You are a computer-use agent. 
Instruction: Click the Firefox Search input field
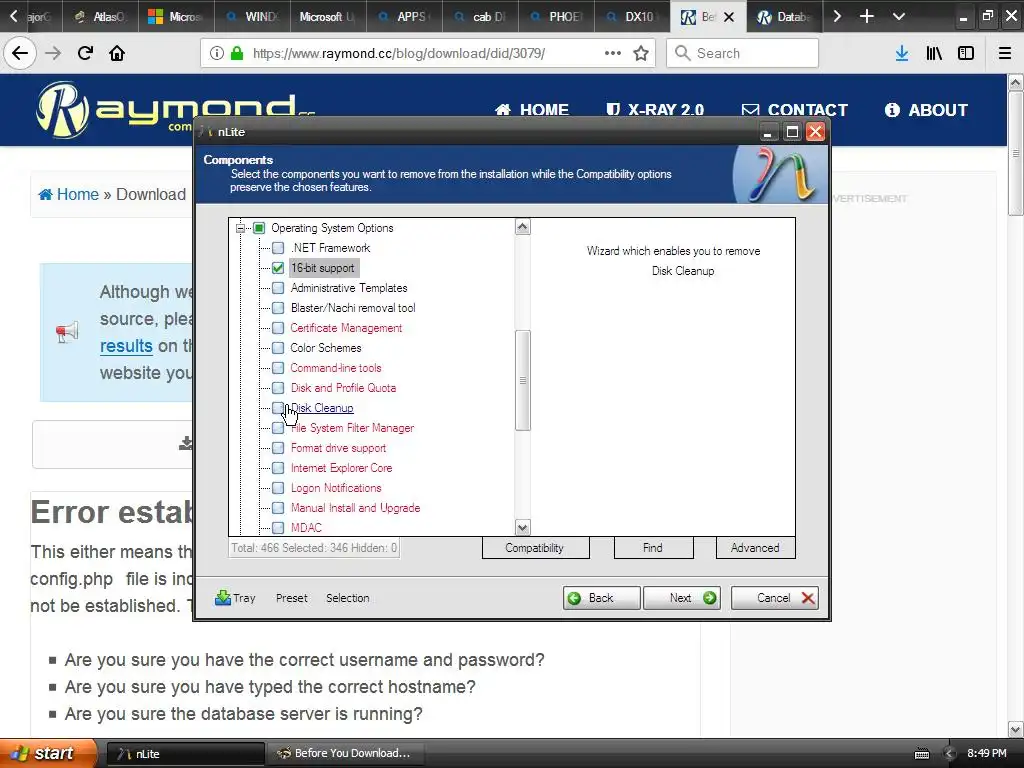[743, 53]
